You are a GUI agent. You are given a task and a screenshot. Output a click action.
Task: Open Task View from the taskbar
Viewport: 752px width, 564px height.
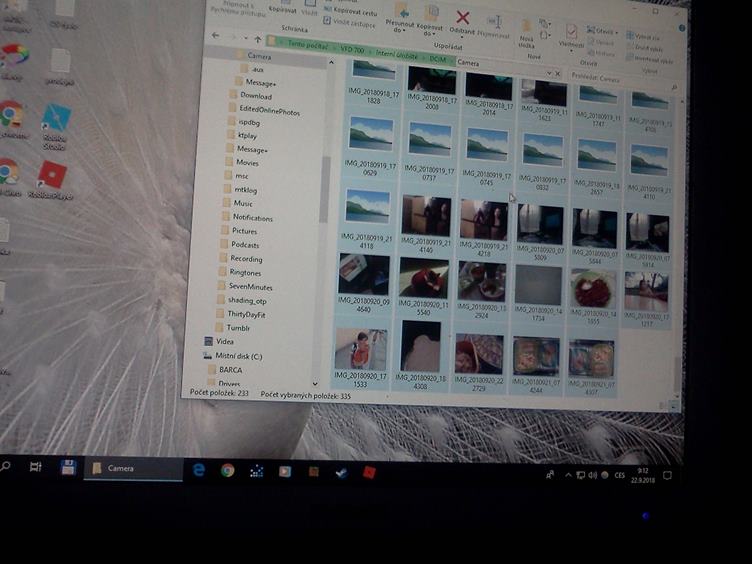35,466
